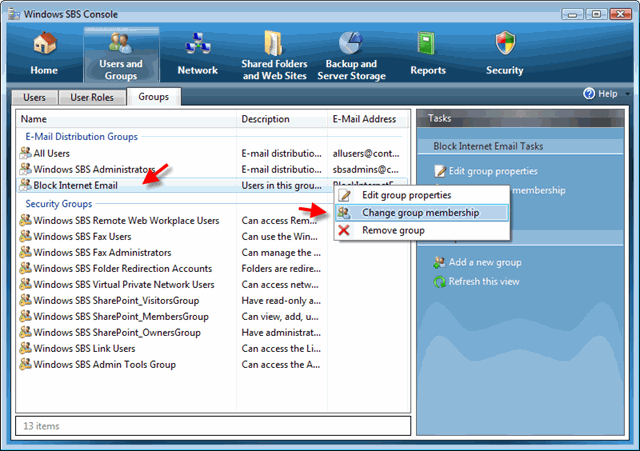This screenshot has width=640, height=451.
Task: Select Windows SBS SharePoint_VisitorsGroup row
Action: coord(212,300)
